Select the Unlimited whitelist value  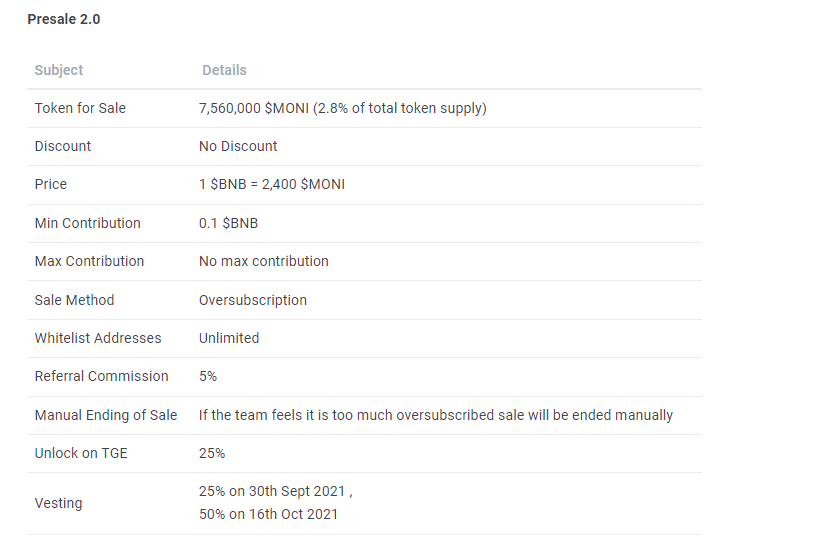click(229, 338)
